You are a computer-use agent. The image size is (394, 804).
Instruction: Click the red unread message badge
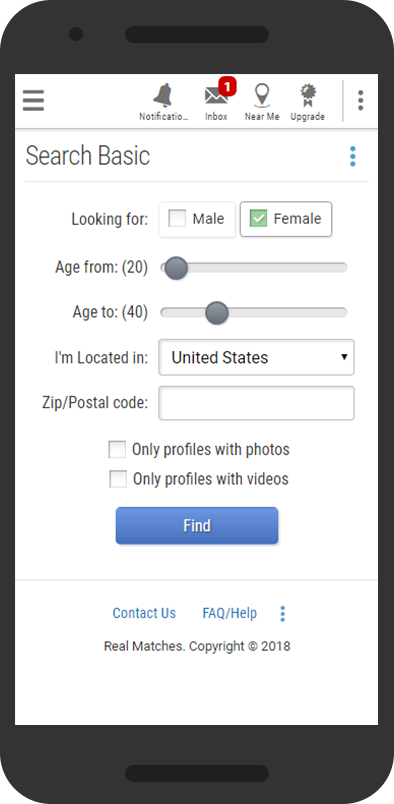(x=227, y=85)
